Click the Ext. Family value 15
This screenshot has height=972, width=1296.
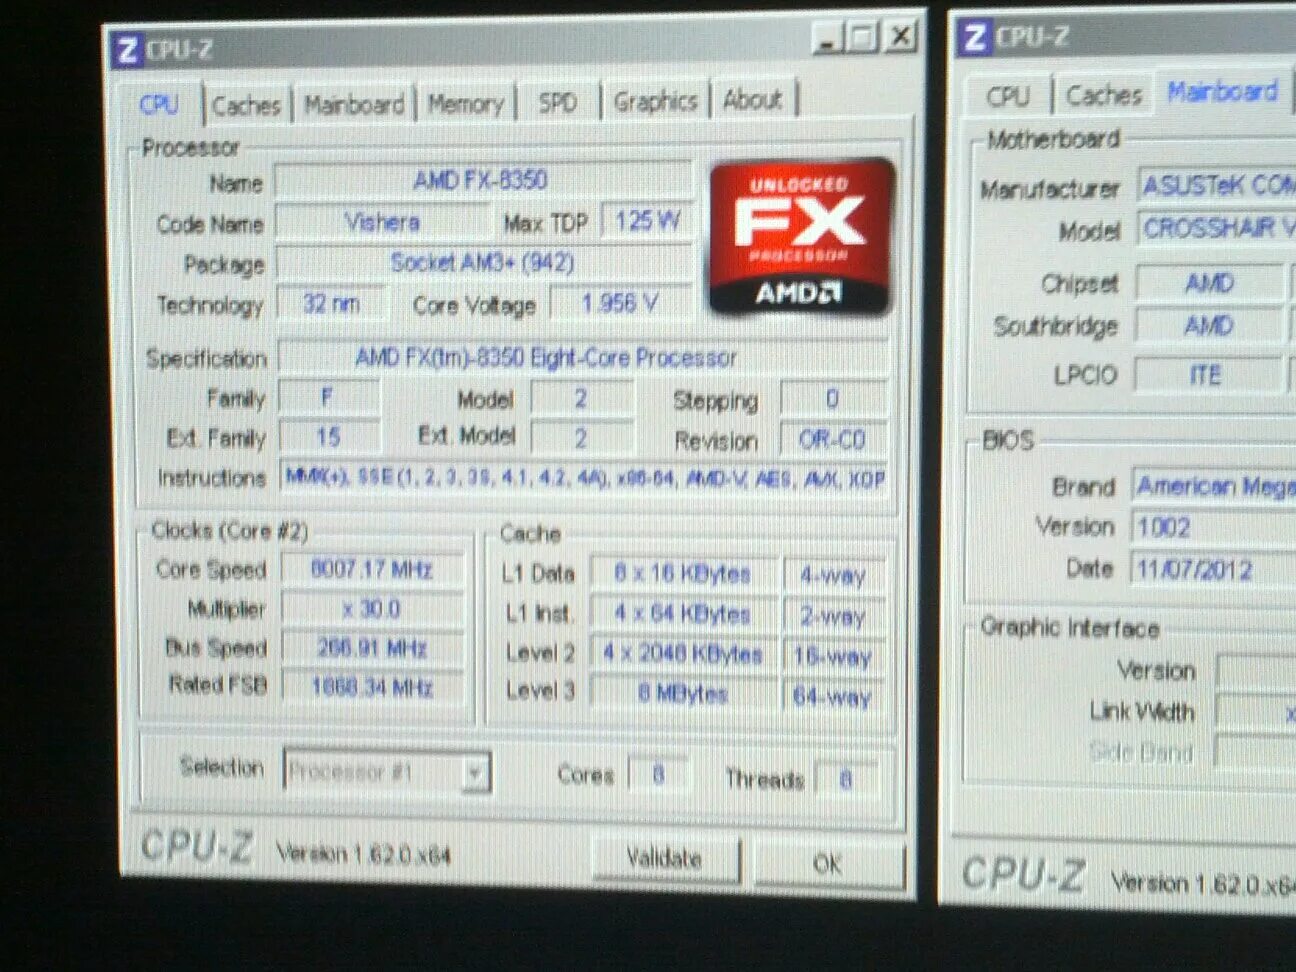coord(329,437)
